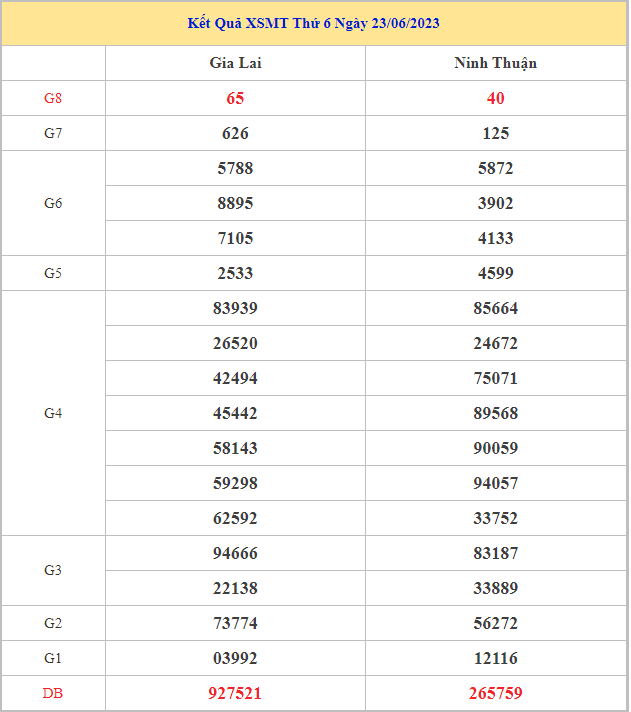Select the G6 number 8895
Image resolution: width=631 pixels, height=712 pixels.
click(x=235, y=203)
